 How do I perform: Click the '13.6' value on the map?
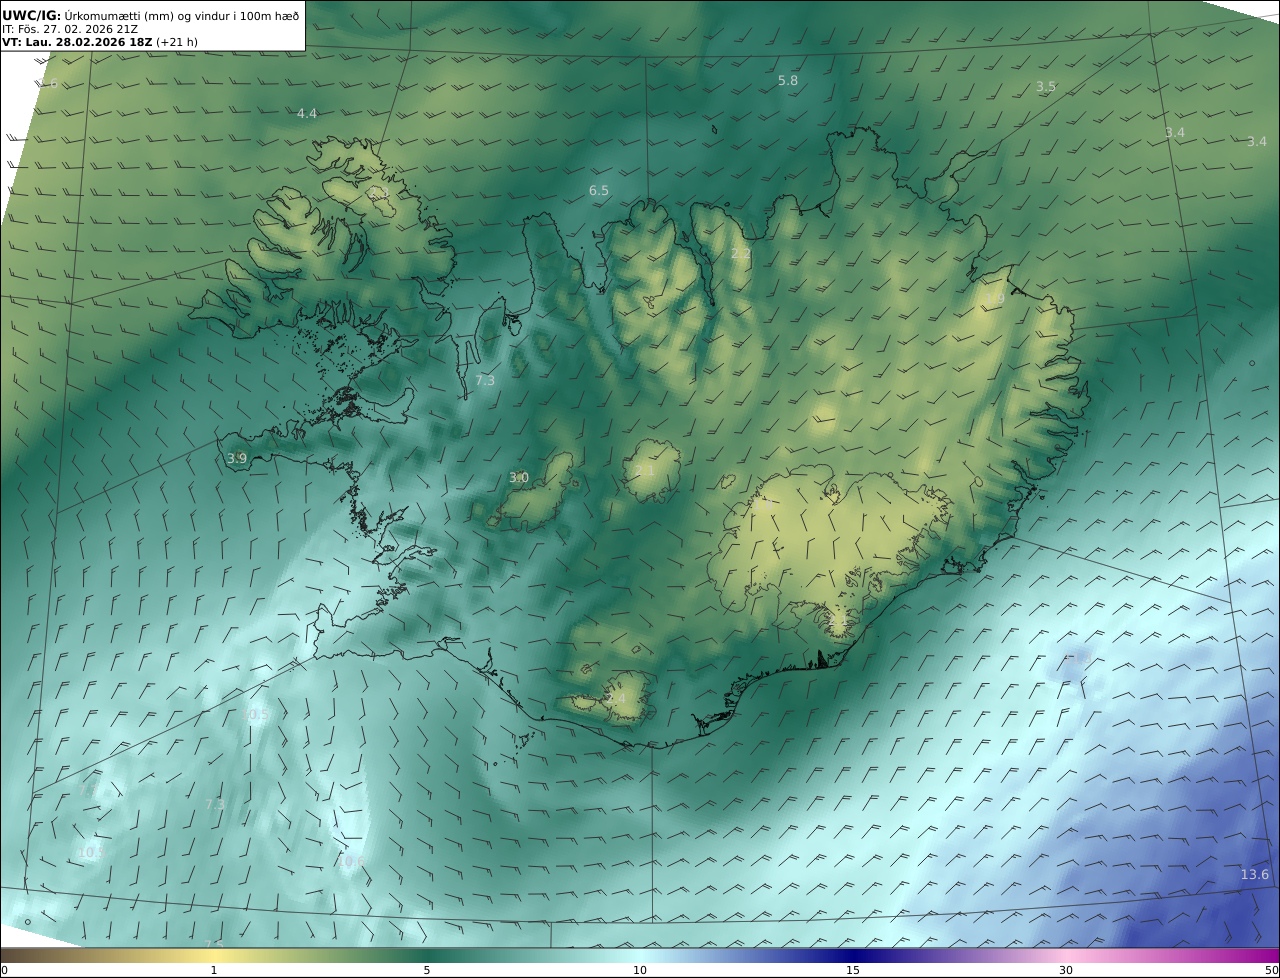(1255, 875)
